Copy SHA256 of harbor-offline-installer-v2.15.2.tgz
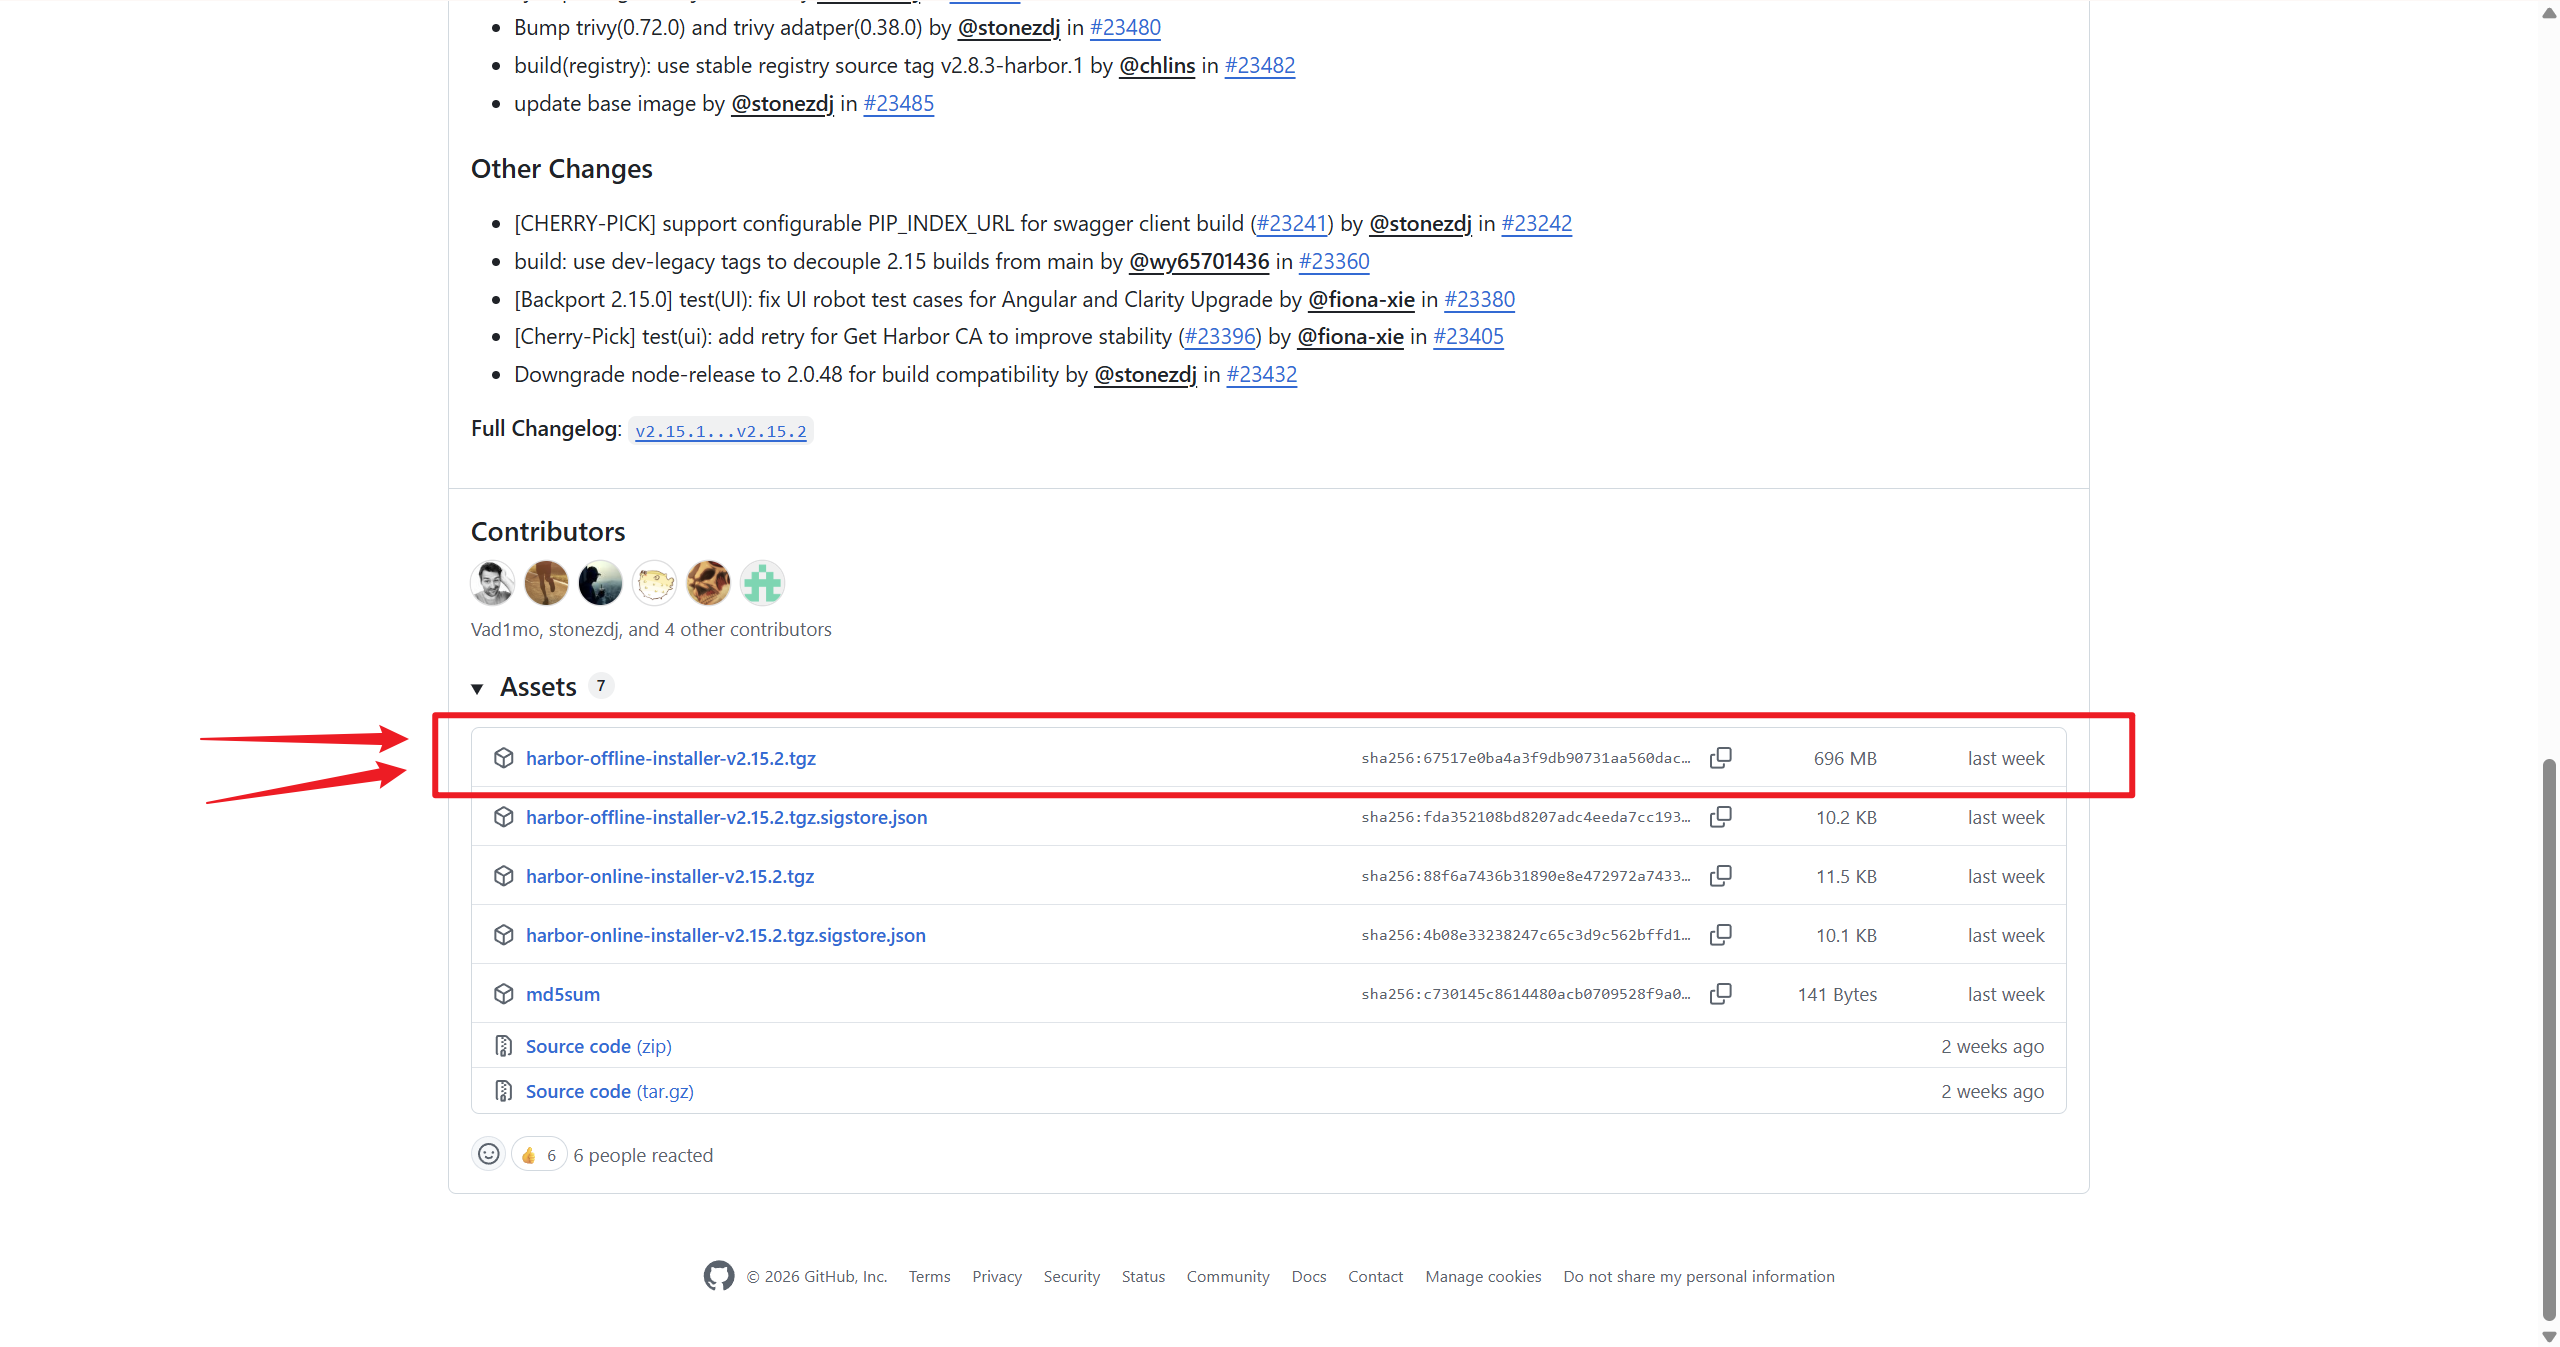2560x1347 pixels. pos(1720,758)
